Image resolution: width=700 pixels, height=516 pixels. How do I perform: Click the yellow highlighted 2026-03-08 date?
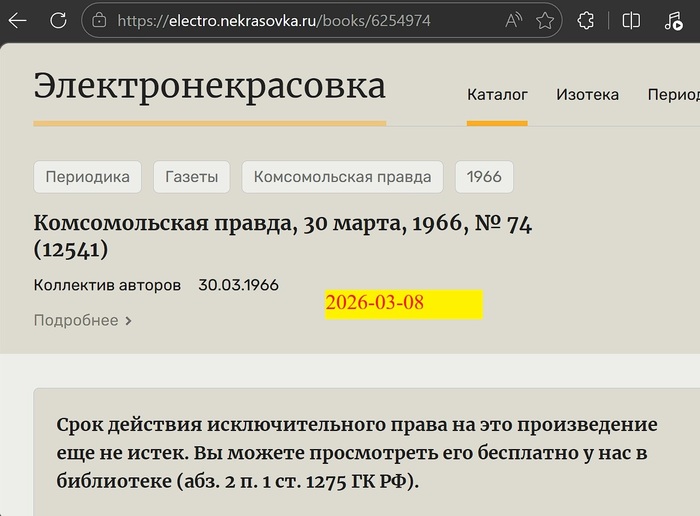click(x=403, y=304)
